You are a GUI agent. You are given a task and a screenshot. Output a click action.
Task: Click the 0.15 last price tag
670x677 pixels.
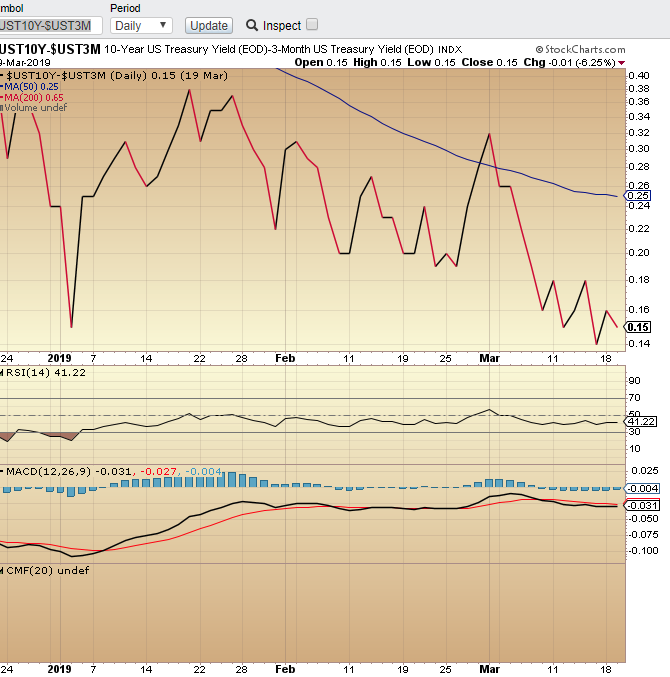click(x=638, y=327)
